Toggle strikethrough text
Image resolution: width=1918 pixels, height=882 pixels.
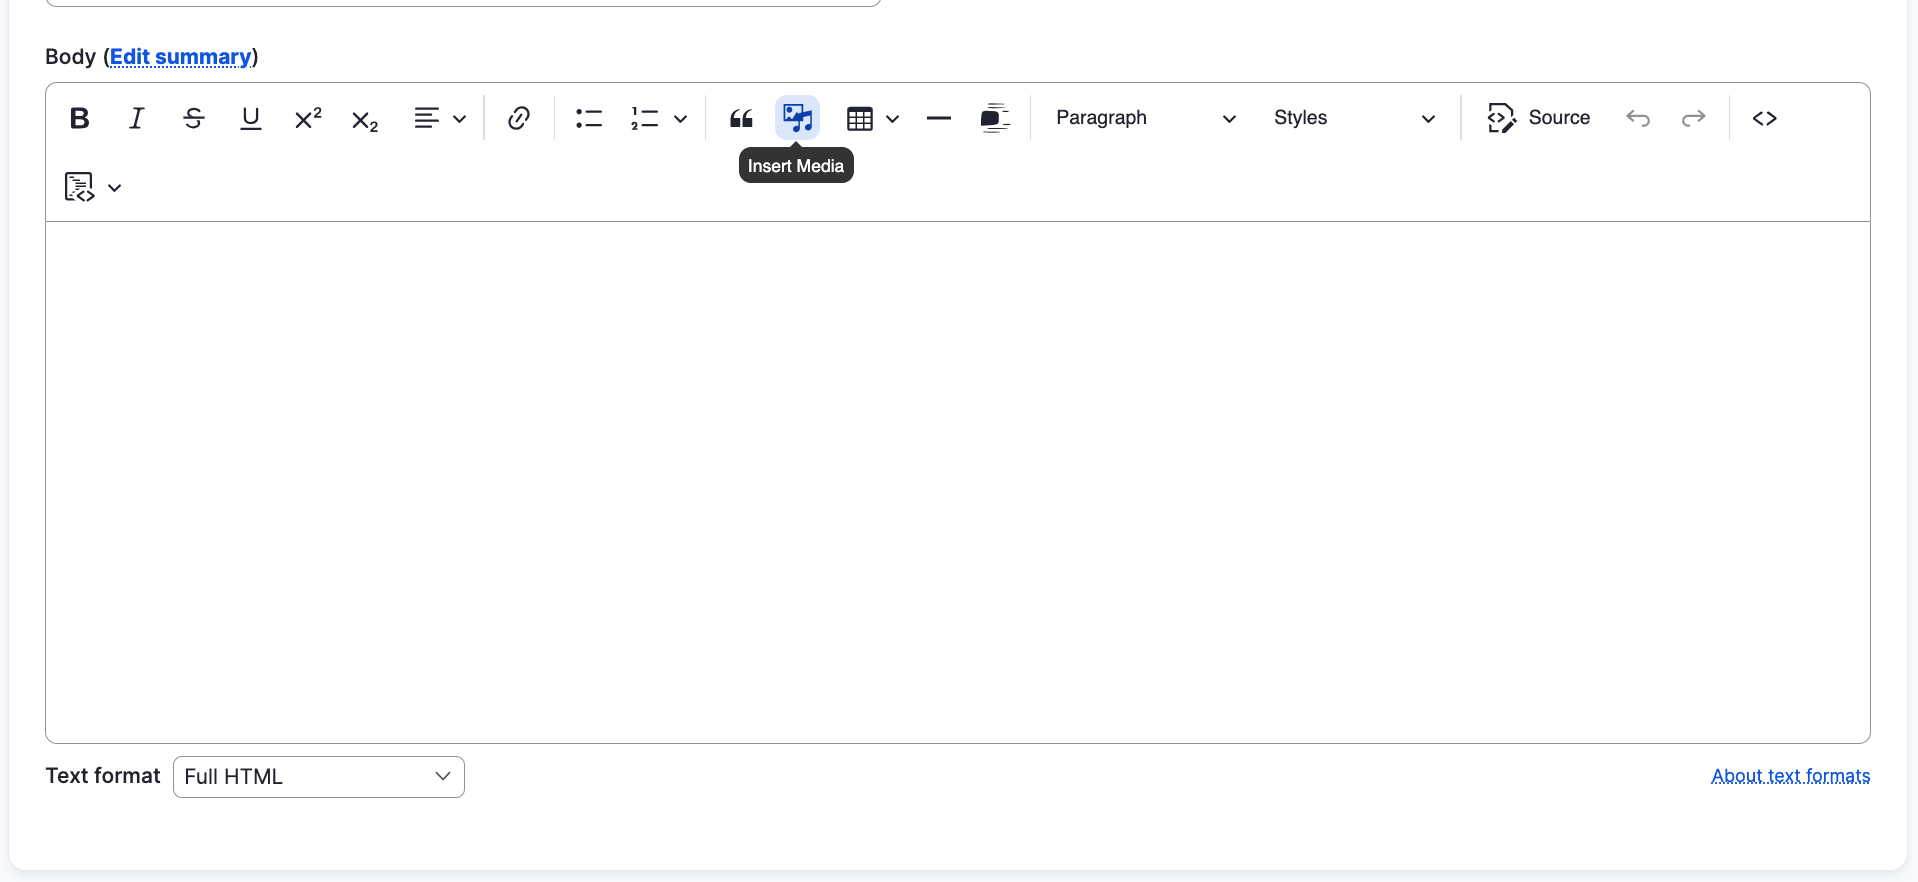[x=194, y=118]
